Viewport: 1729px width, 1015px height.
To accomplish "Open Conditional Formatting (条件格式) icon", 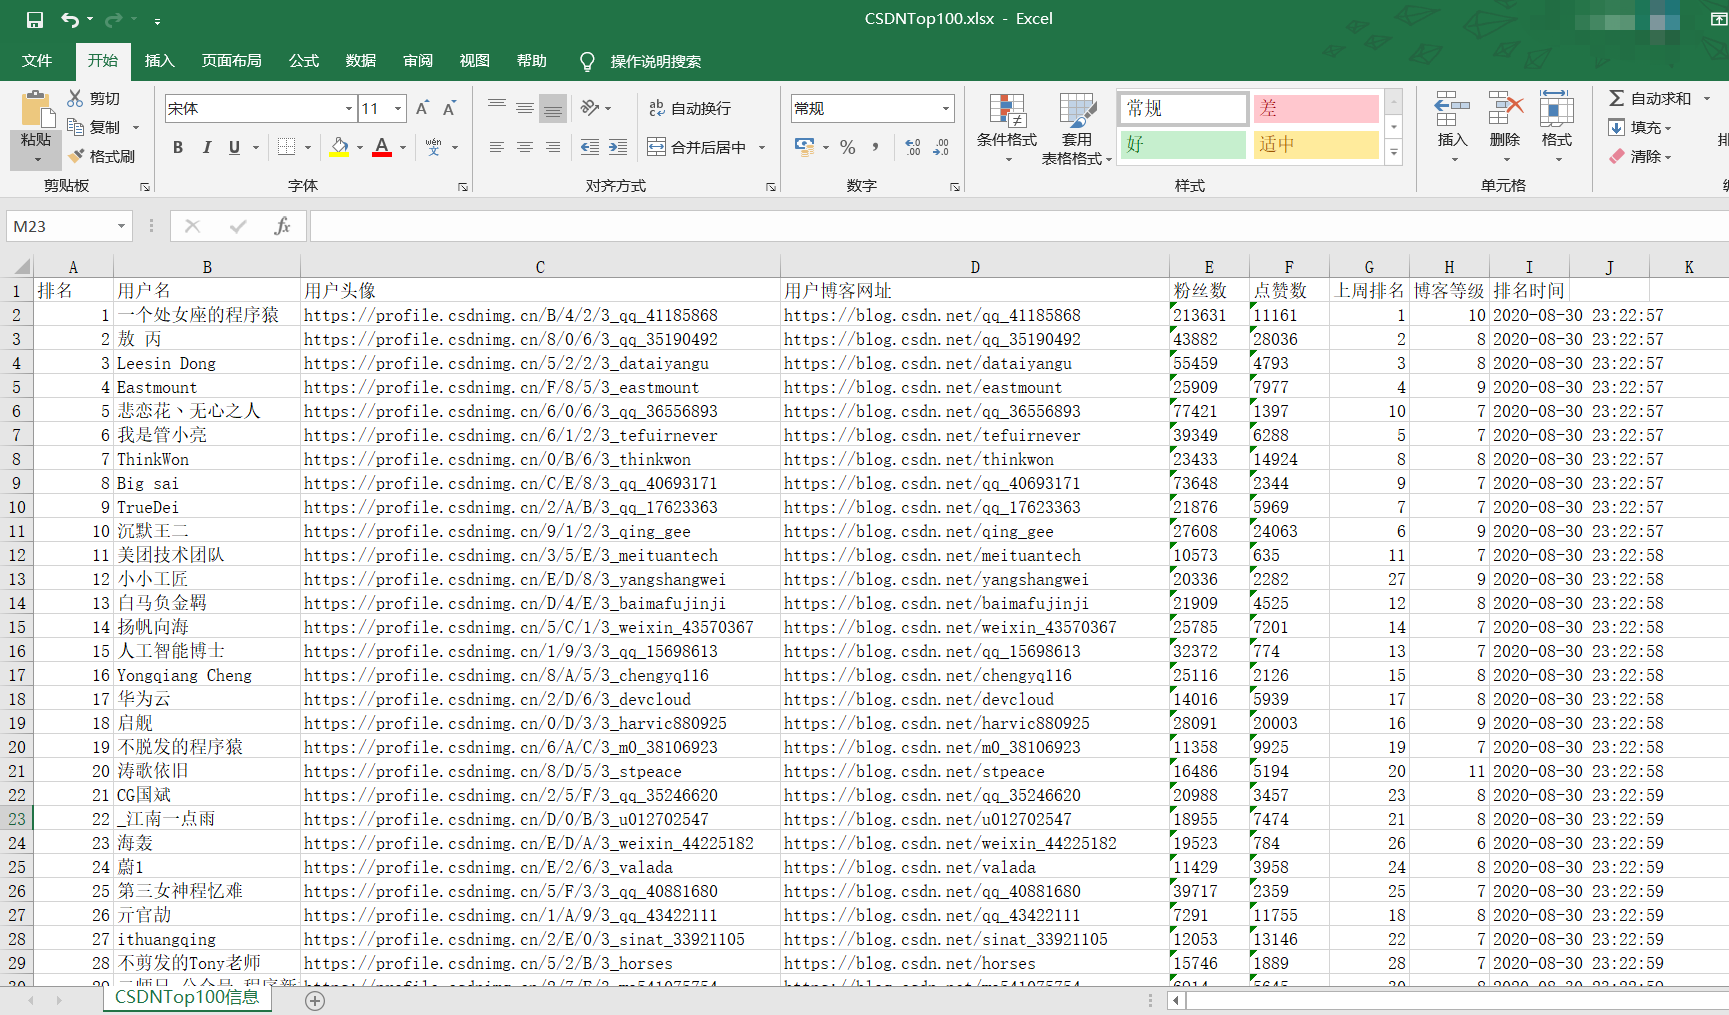I will tap(1007, 110).
